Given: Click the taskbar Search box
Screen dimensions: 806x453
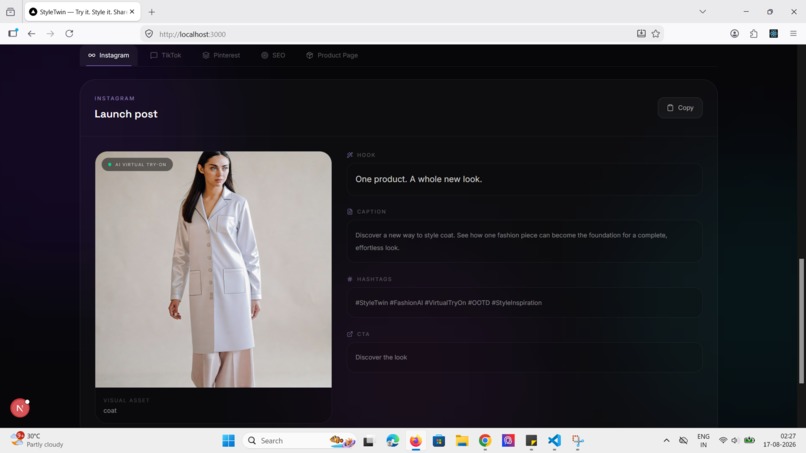Looking at the screenshot, I should pos(299,440).
